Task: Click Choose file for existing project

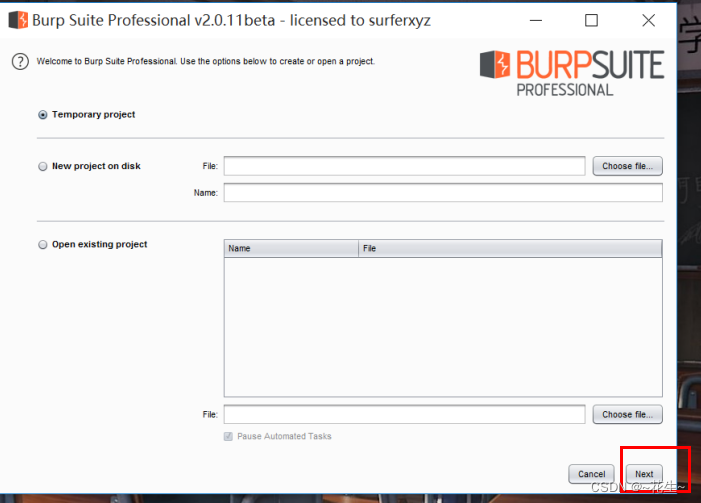Action: pyautogui.click(x=628, y=414)
